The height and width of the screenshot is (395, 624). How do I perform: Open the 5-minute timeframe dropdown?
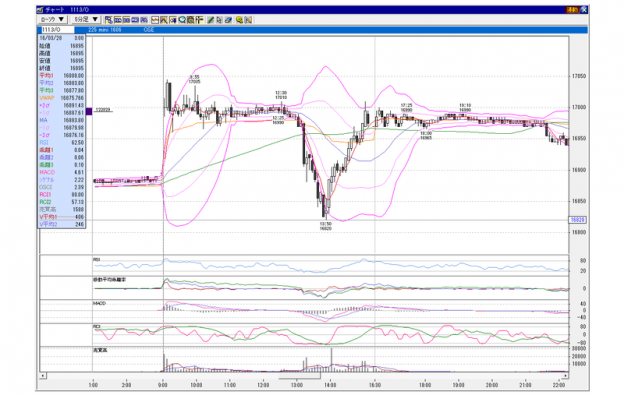(86, 19)
